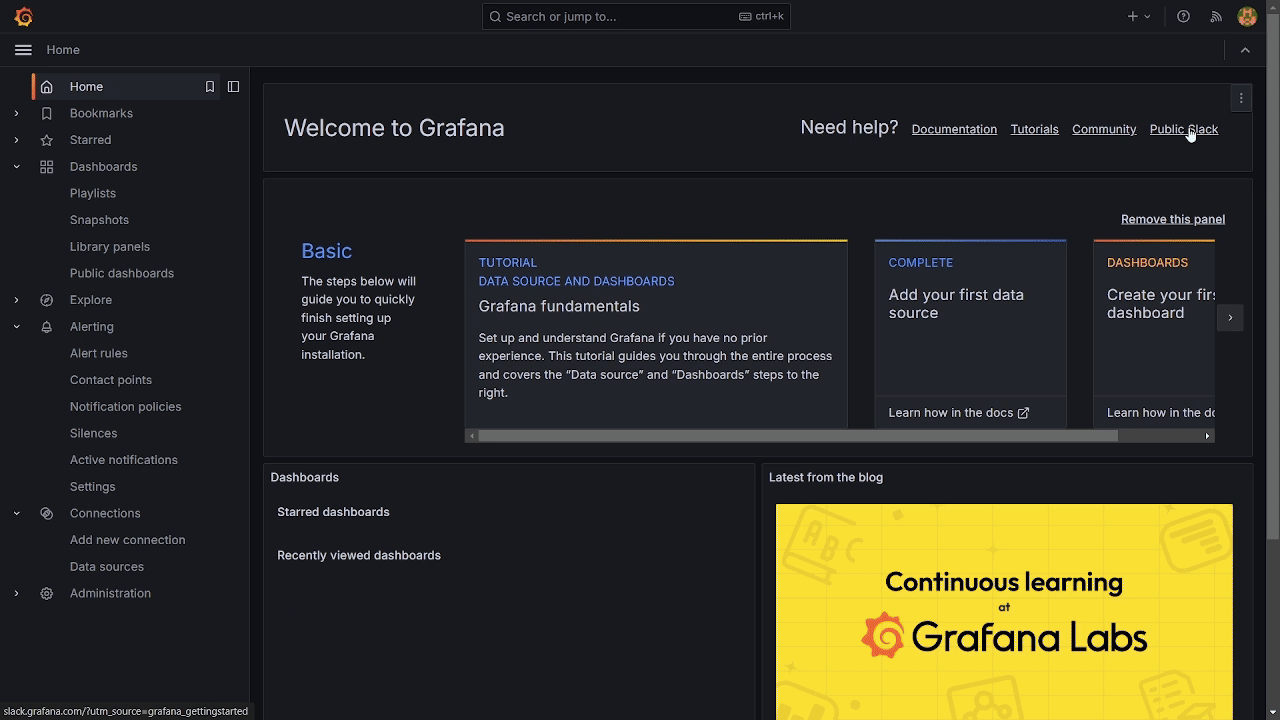Open Add your first data source card

(970, 334)
